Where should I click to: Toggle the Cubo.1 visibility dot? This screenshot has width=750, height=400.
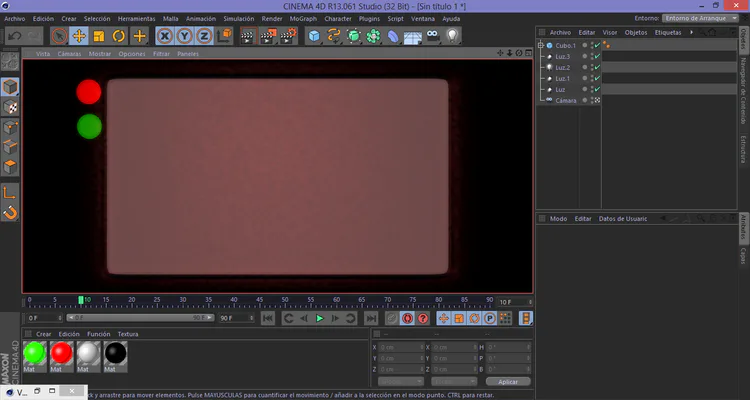click(585, 45)
